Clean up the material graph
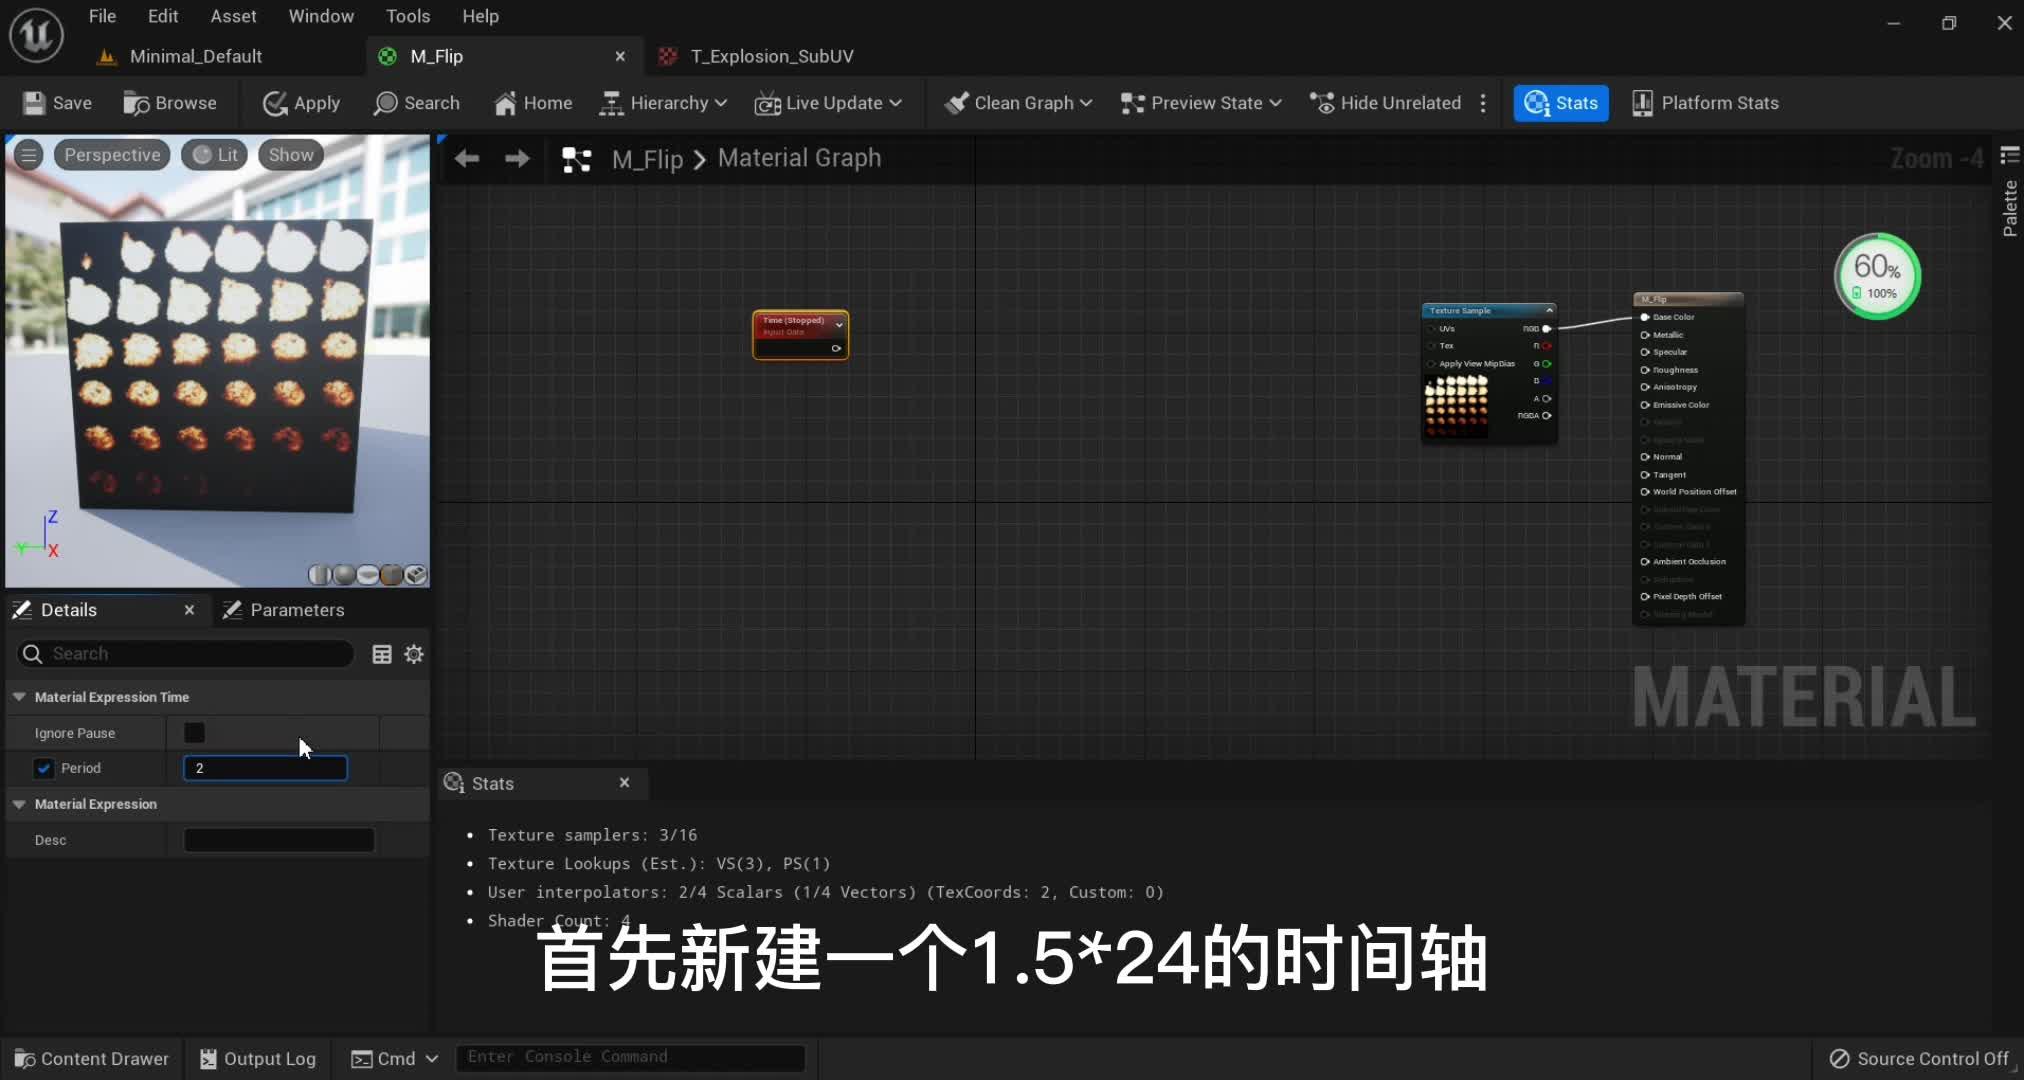This screenshot has width=2024, height=1080. [1016, 102]
